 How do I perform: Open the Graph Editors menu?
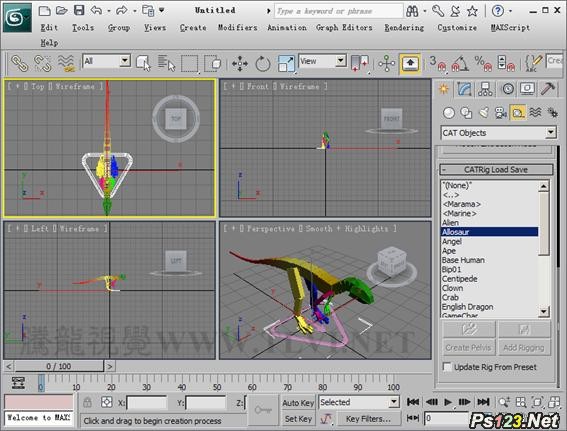click(x=344, y=27)
